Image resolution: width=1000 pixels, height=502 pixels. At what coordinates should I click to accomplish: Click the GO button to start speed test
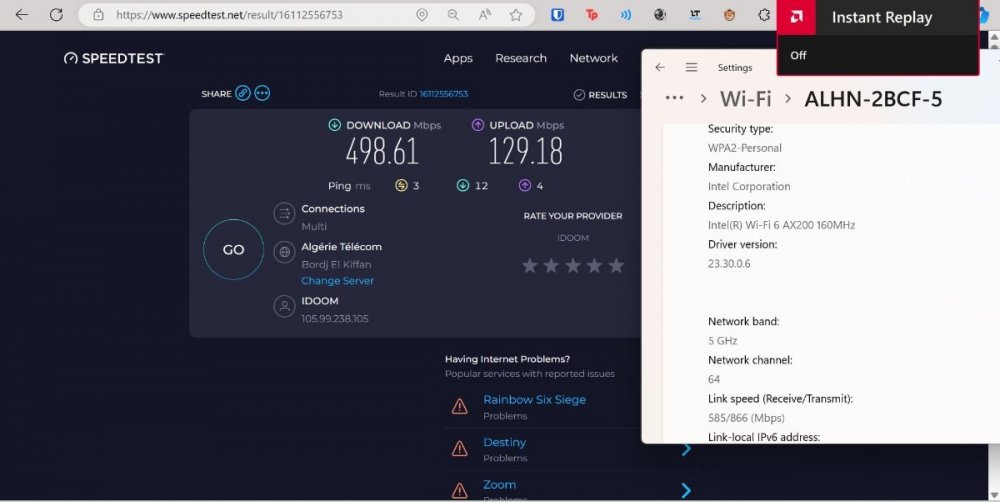click(x=233, y=250)
